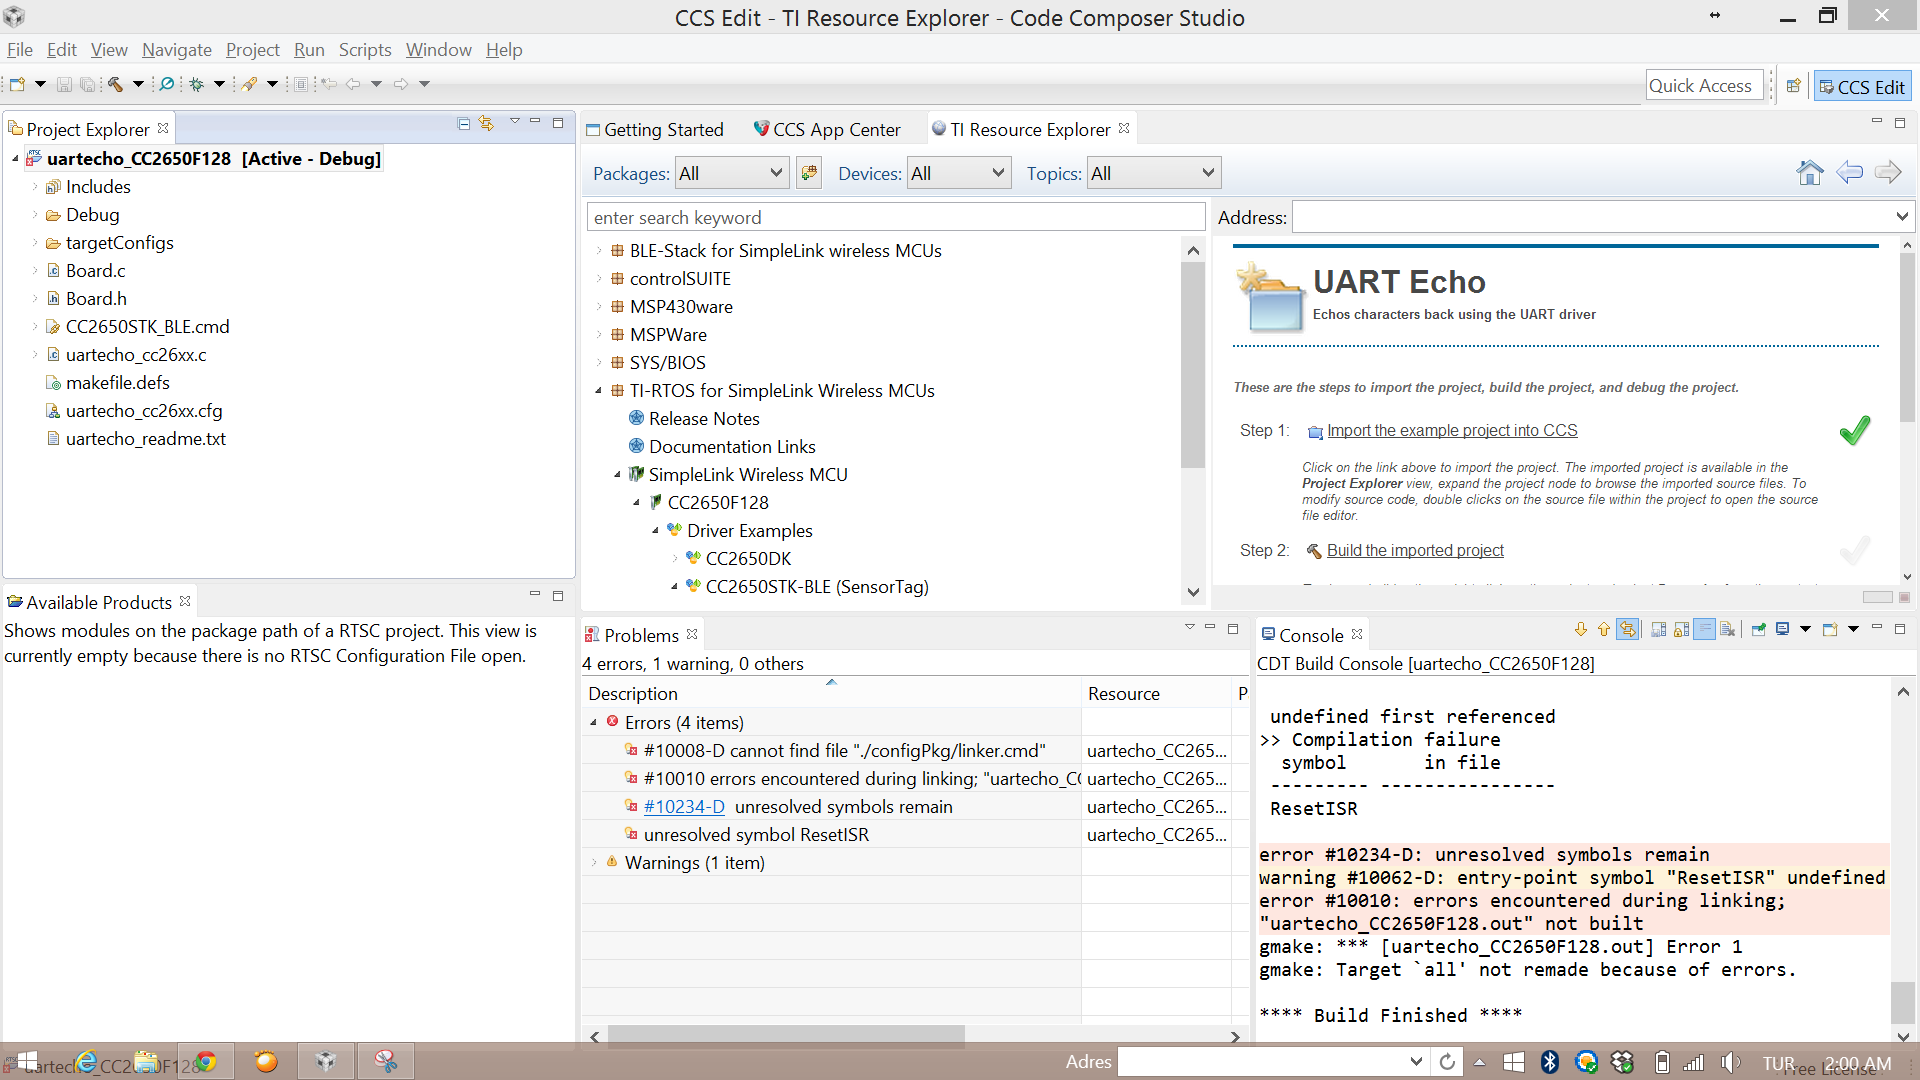Click the Resource Explorer Back arrow
This screenshot has width=1920, height=1080.
(x=1849, y=173)
